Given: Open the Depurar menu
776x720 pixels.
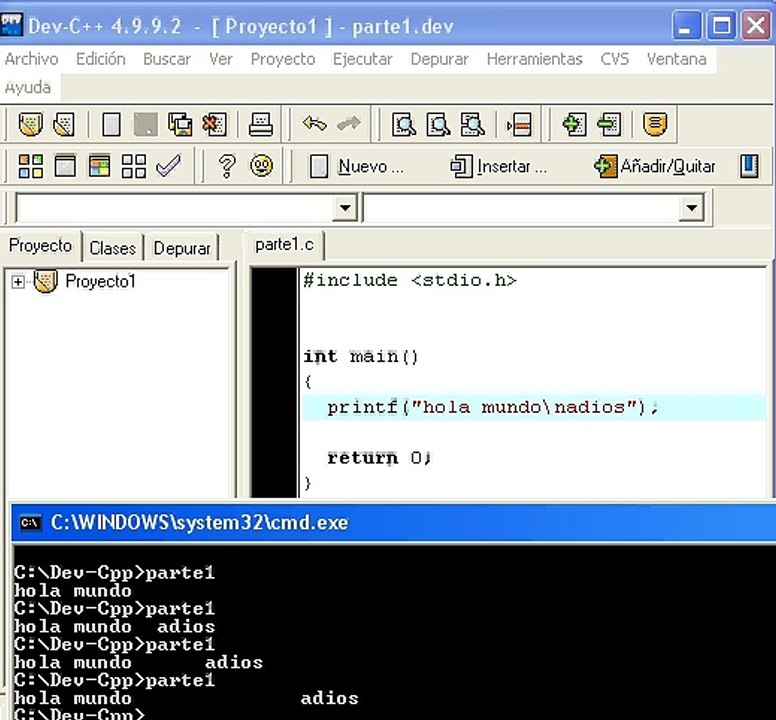Looking at the screenshot, I should 439,59.
